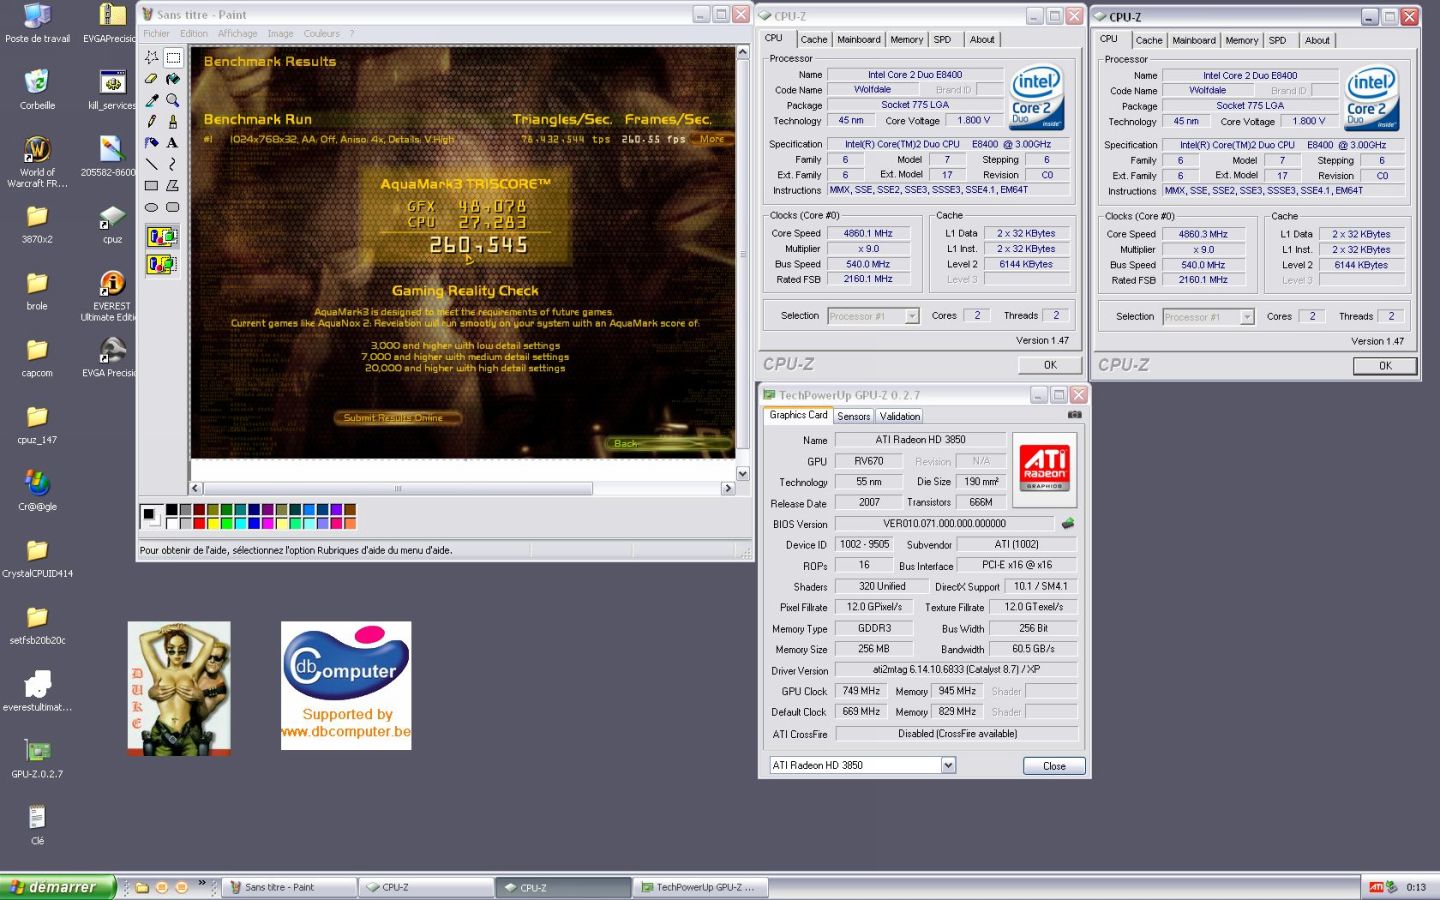
Task: Click the Paint horizontal scrollbar thumb
Action: [x=398, y=489]
